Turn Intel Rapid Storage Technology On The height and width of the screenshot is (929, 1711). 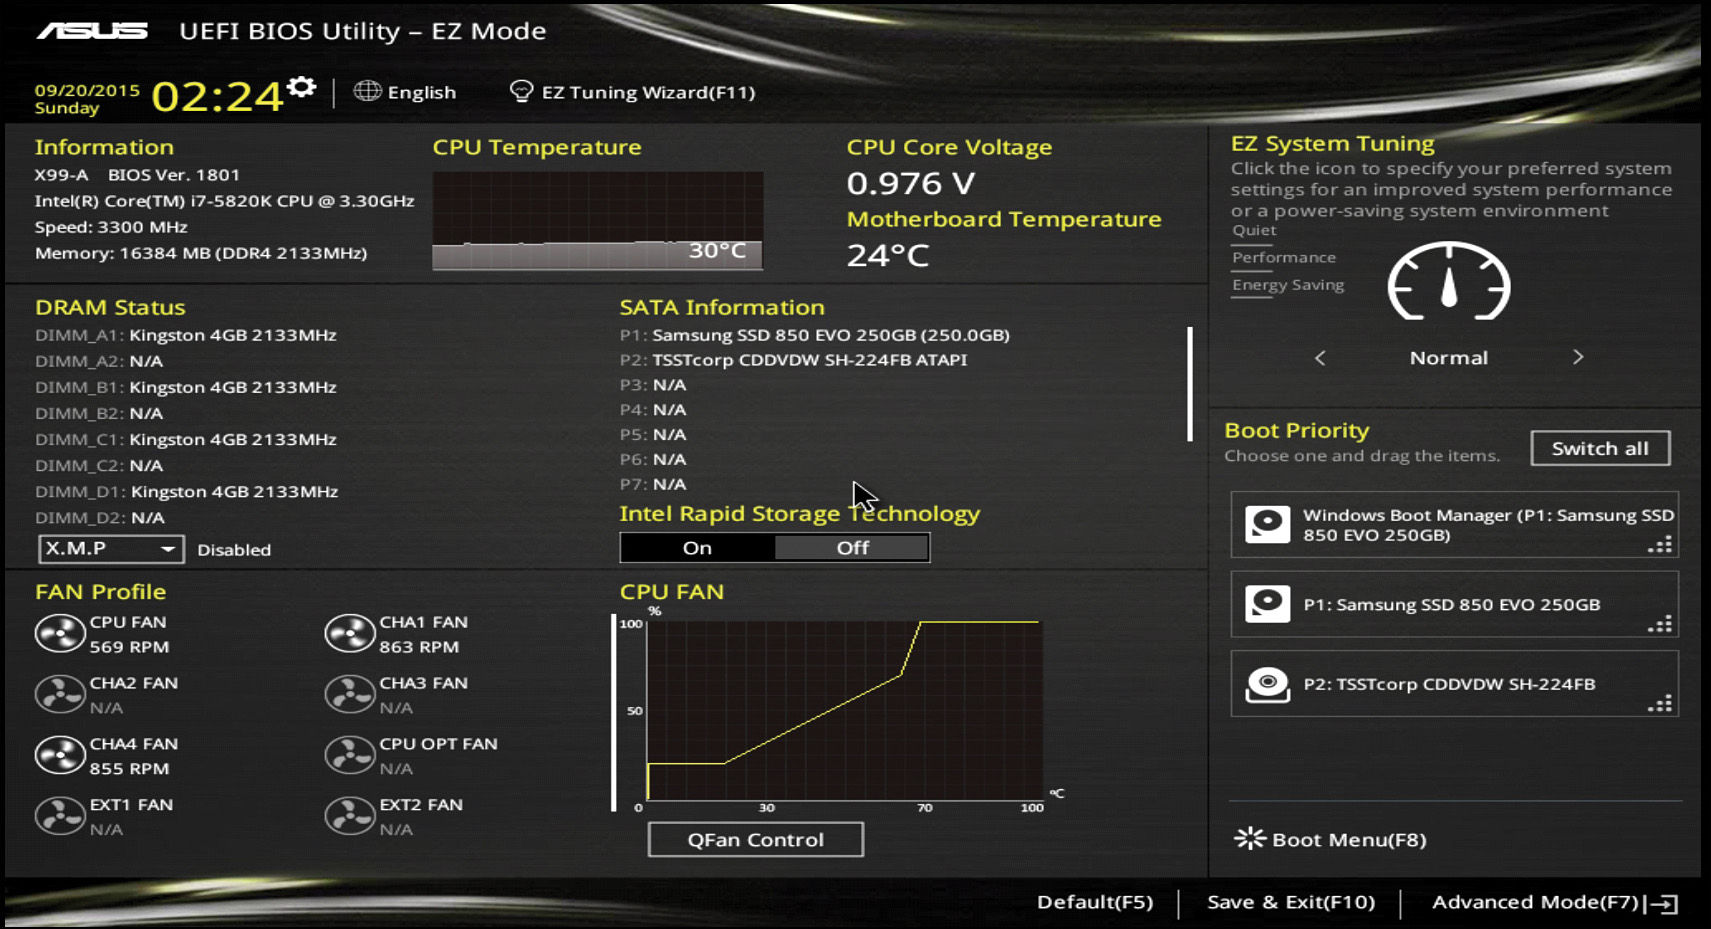tap(697, 548)
